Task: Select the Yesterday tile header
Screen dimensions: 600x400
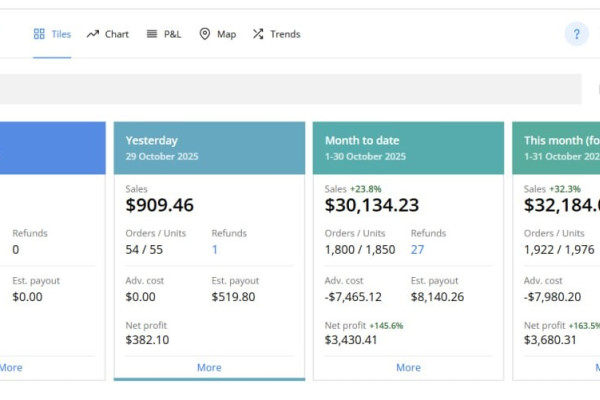Action: pos(209,148)
